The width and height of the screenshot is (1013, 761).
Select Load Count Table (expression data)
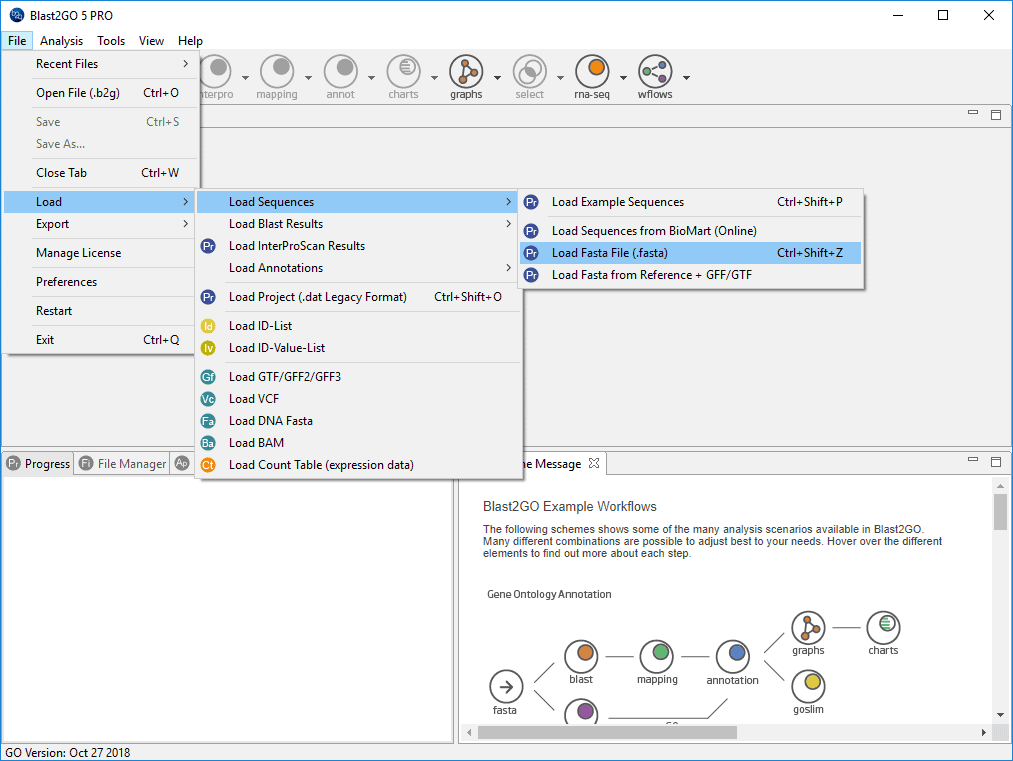tap(359, 465)
